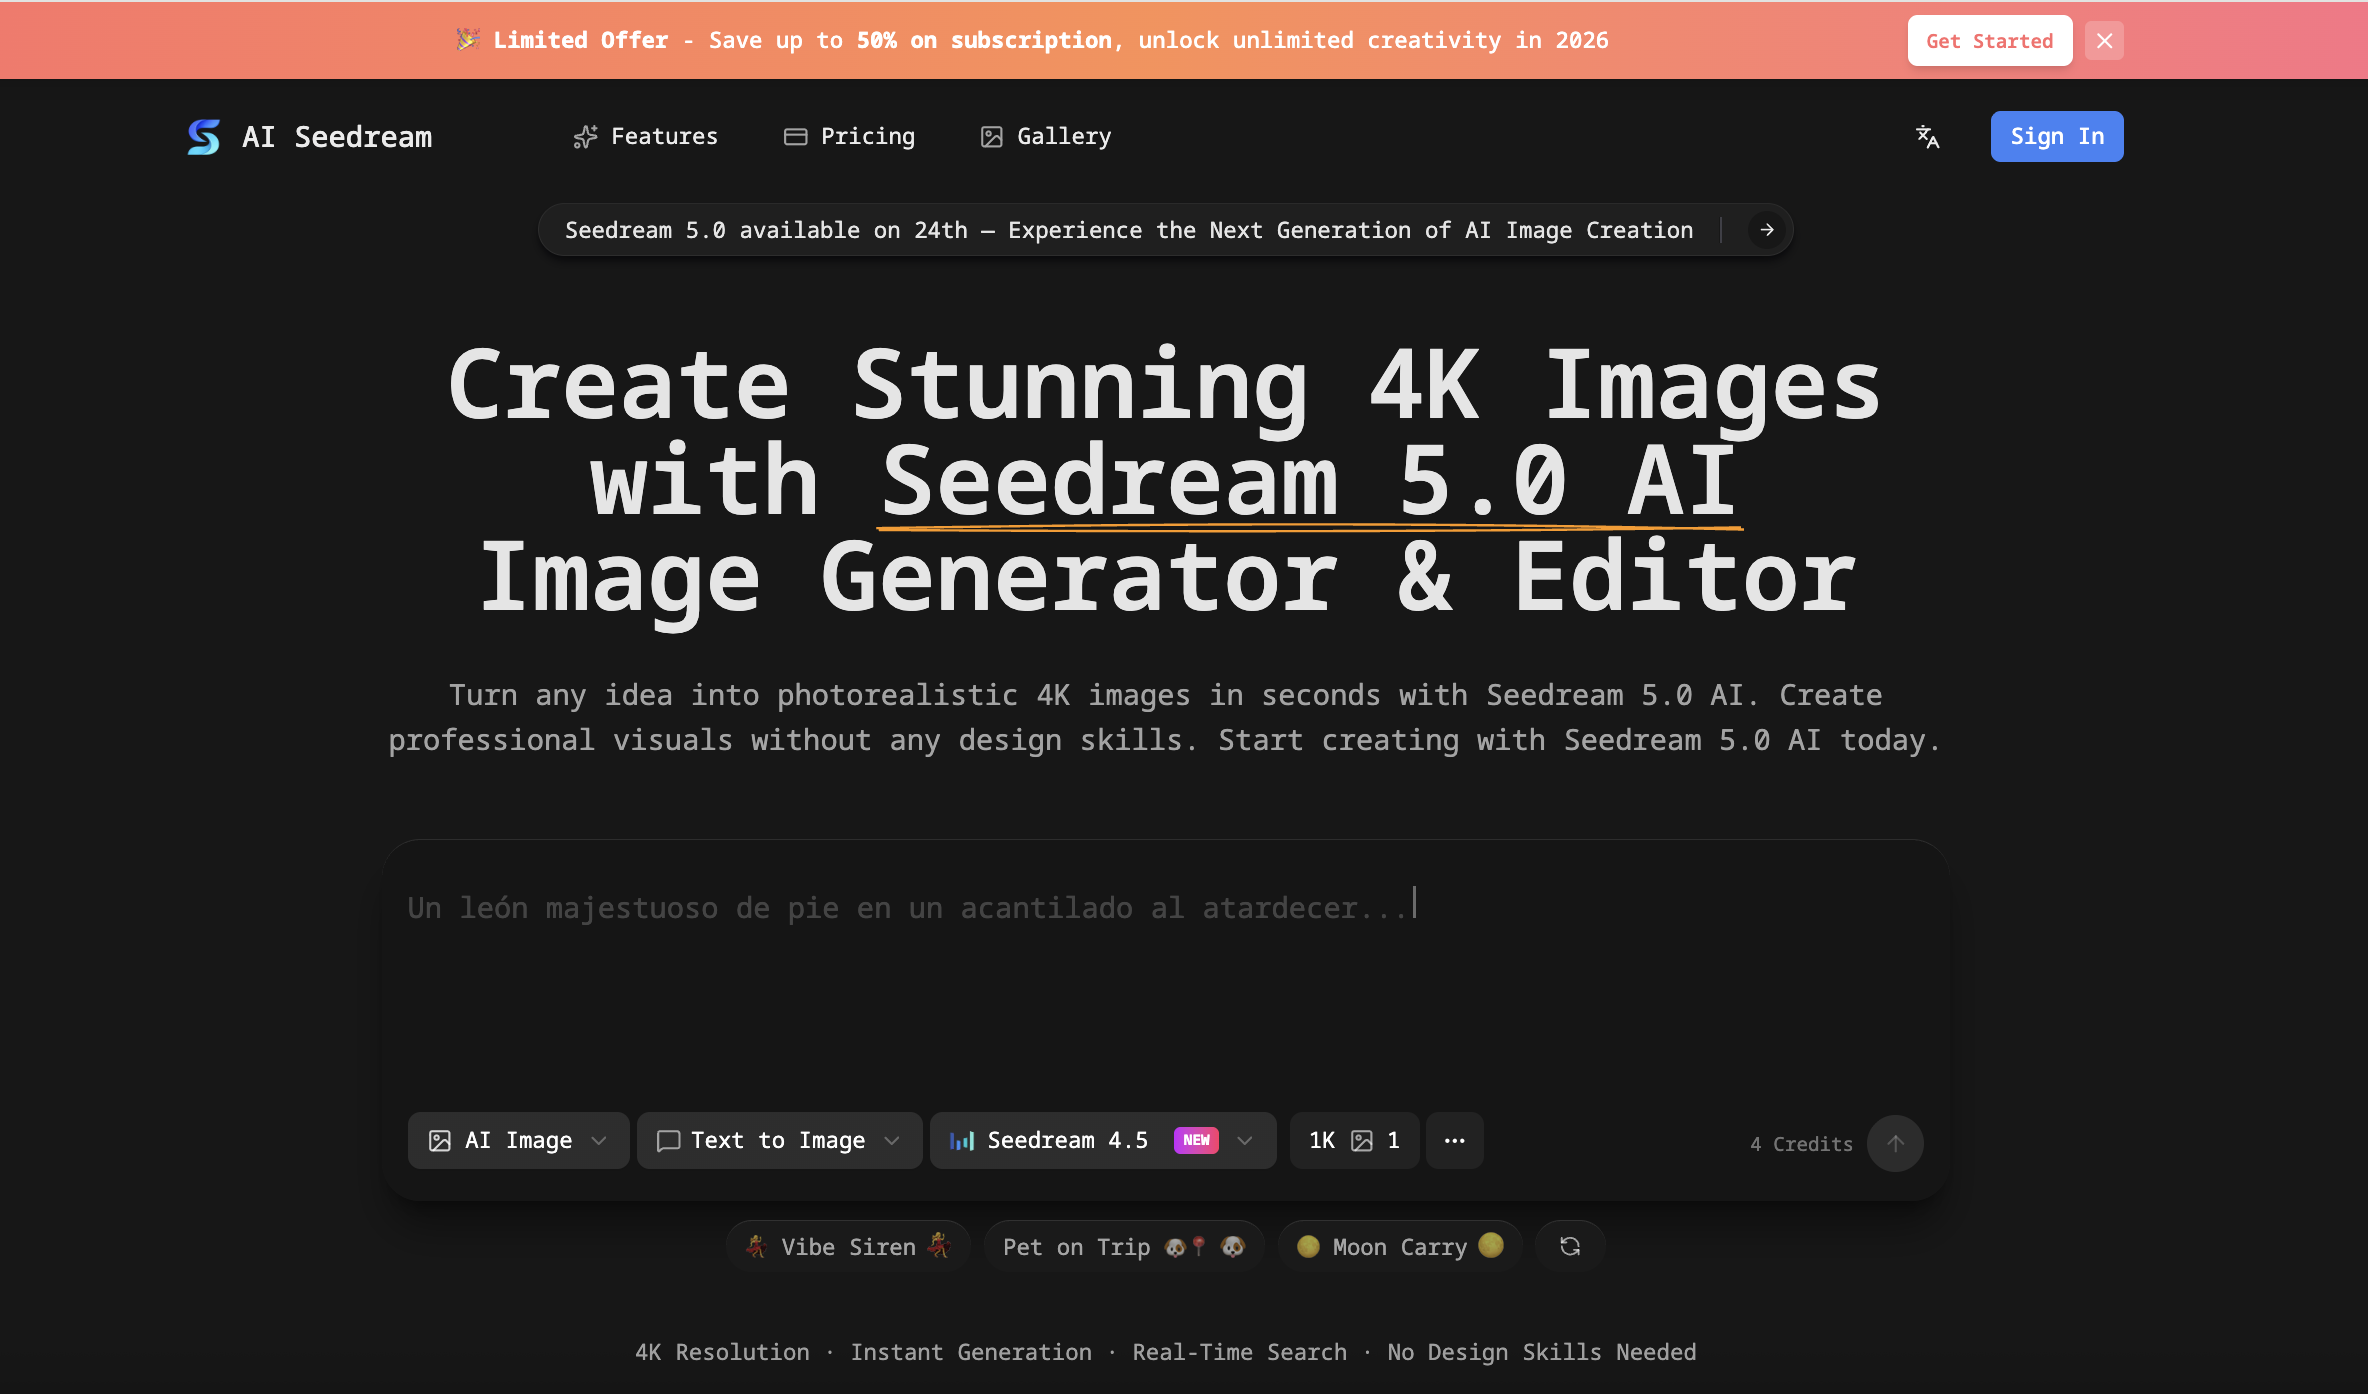Open more options via ellipsis icon

point(1455,1140)
